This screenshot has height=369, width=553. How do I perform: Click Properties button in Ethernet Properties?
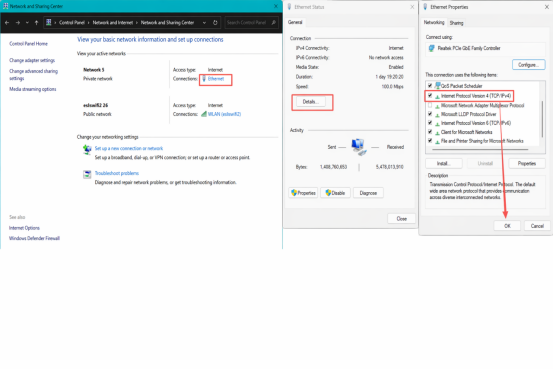point(527,163)
